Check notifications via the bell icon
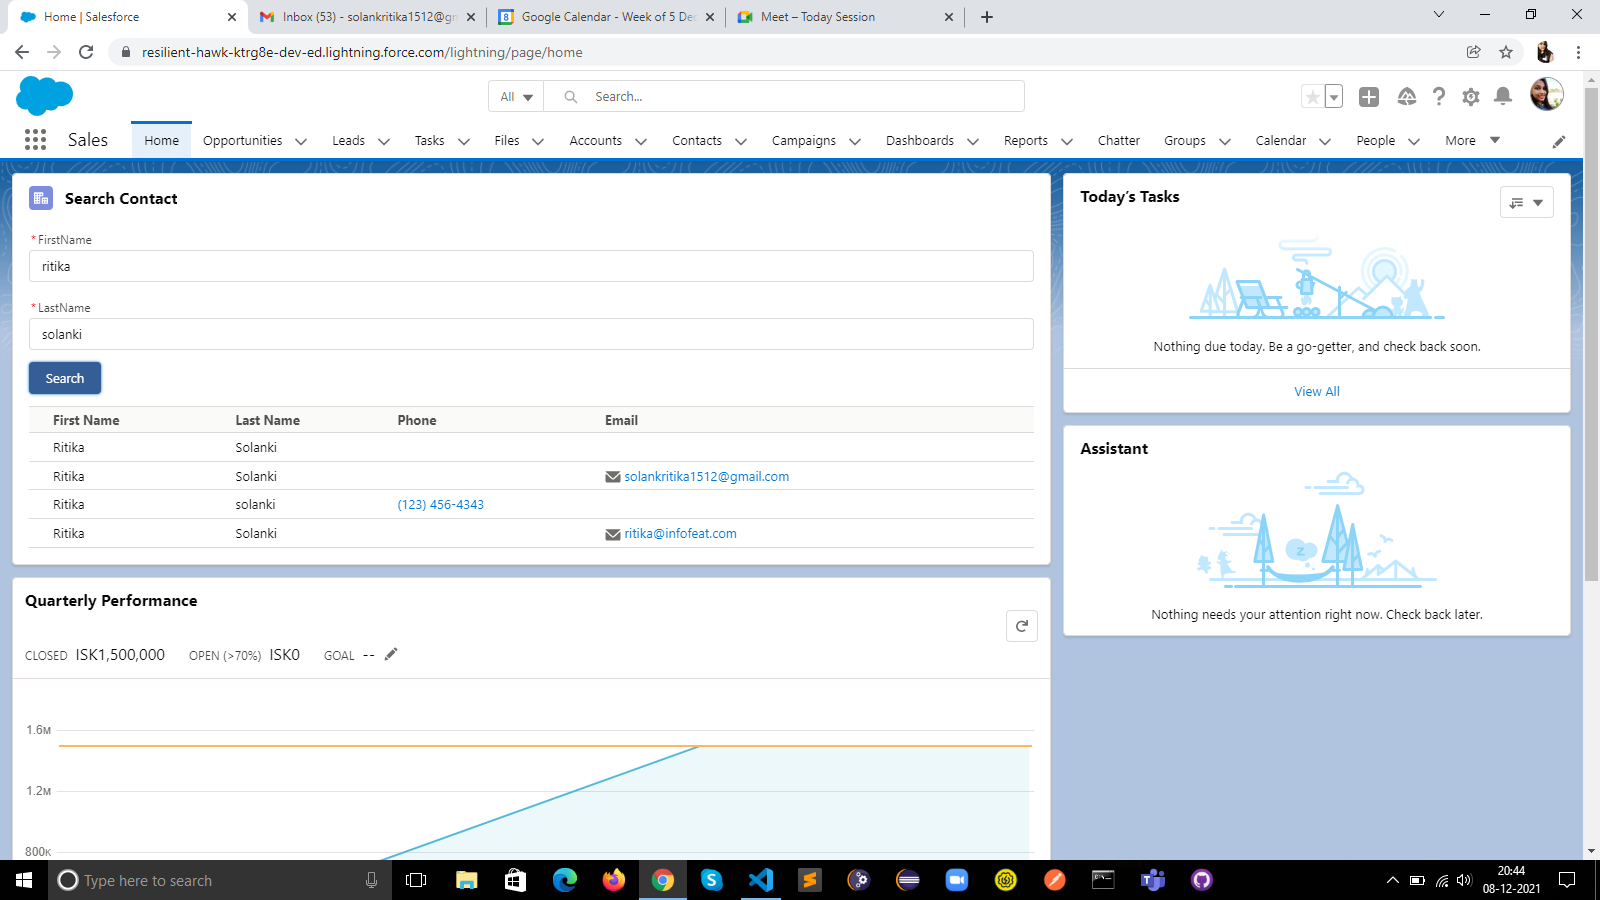1600x900 pixels. 1503,96
